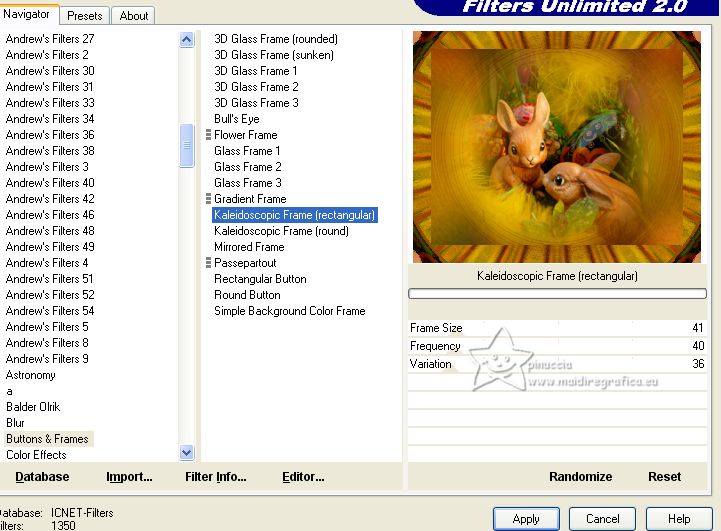Viewport: 721px width, 531px height.
Task: Choose the Mirrored Frame filter
Action: [249, 247]
